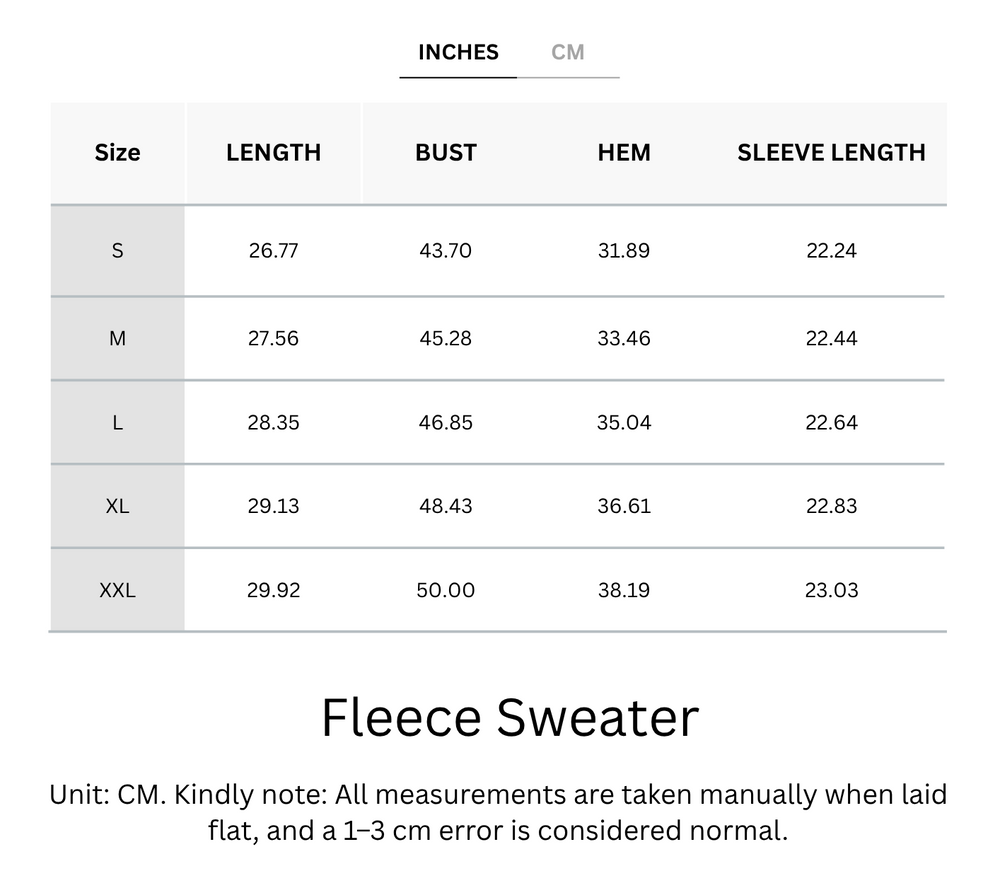Select the M size row label
This screenshot has width=1000, height=871.
pyautogui.click(x=117, y=339)
